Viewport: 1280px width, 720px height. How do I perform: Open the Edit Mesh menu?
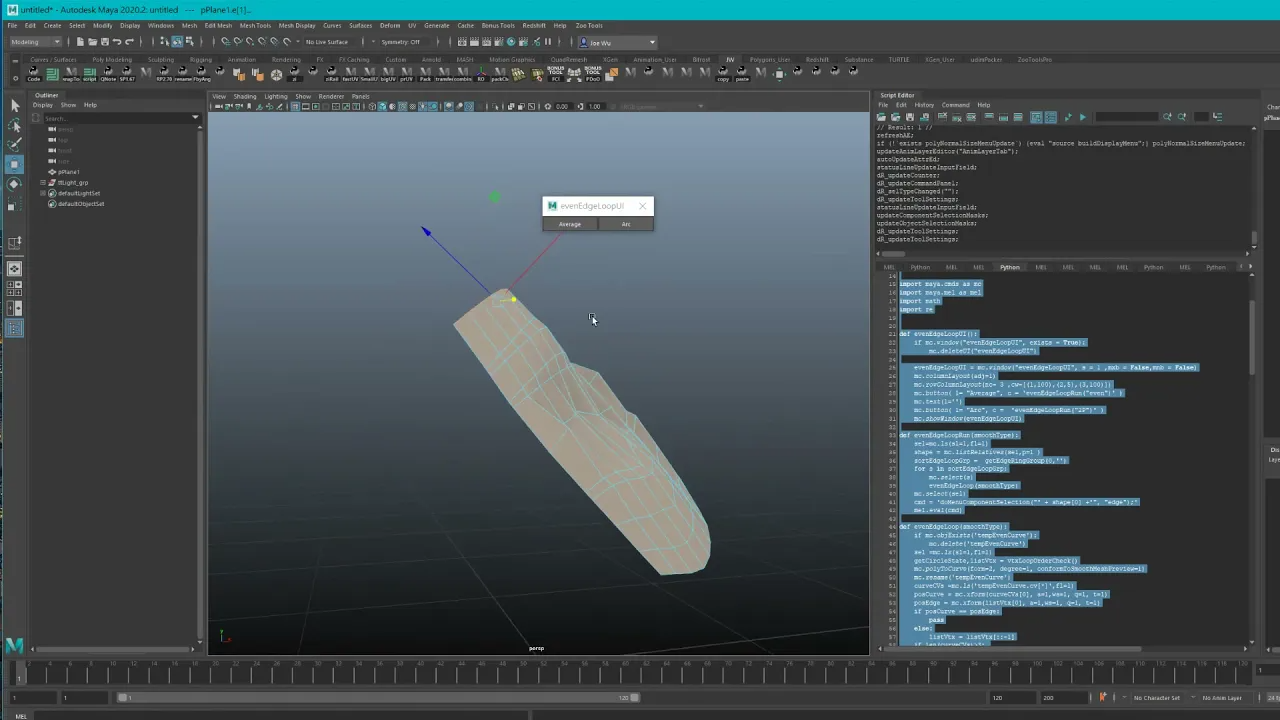coord(218,25)
